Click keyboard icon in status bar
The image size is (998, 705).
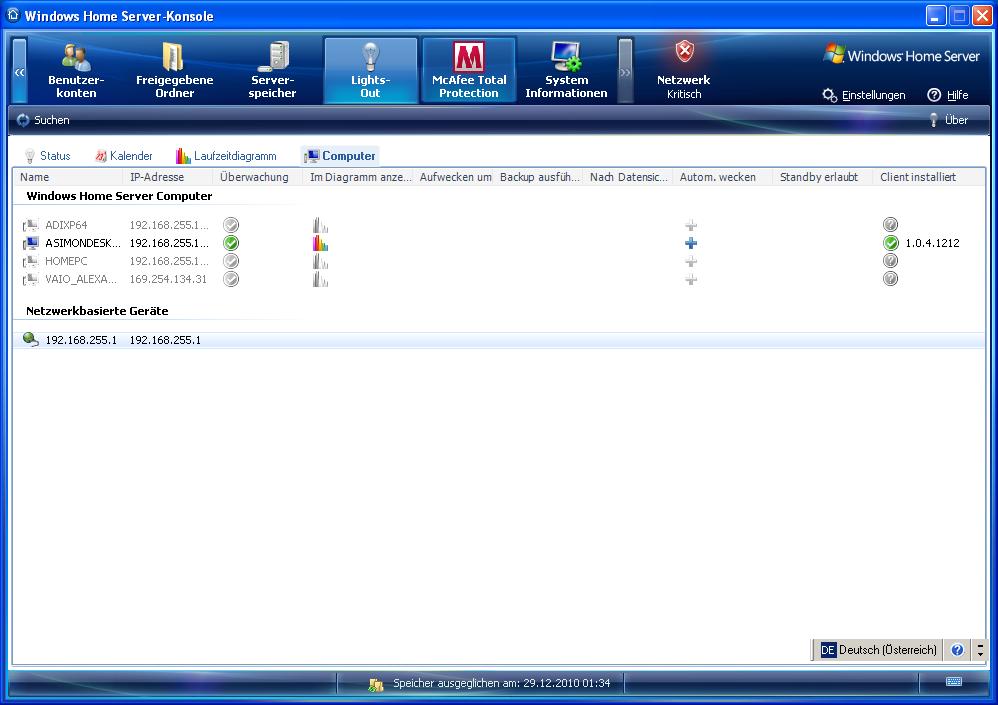point(953,681)
